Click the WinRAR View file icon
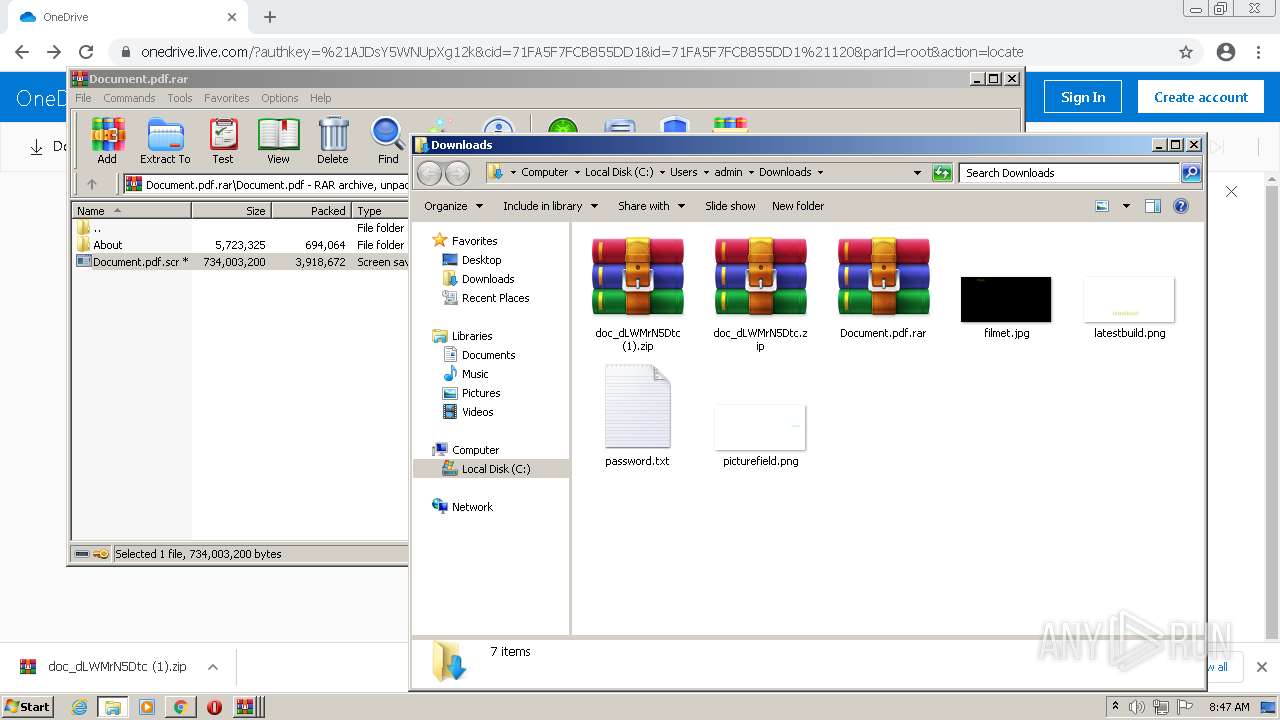 (x=278, y=140)
